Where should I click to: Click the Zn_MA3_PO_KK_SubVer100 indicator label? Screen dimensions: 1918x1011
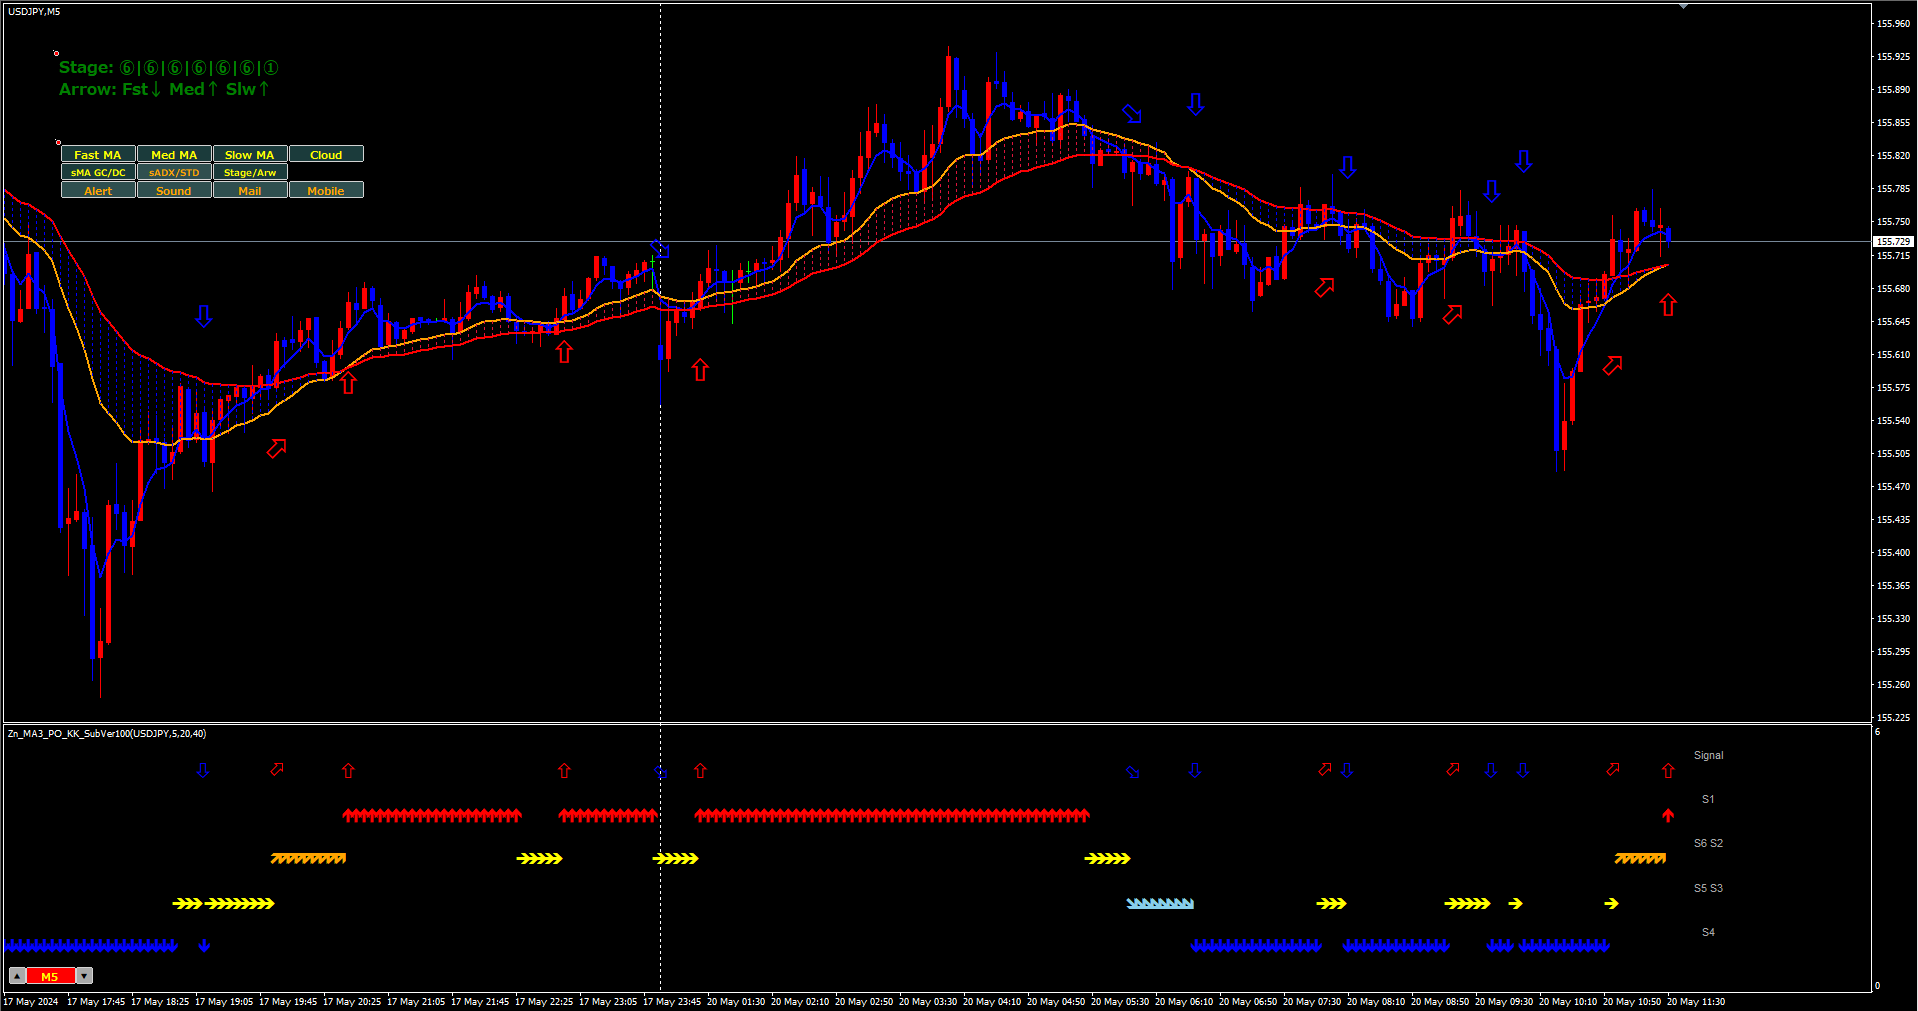107,734
